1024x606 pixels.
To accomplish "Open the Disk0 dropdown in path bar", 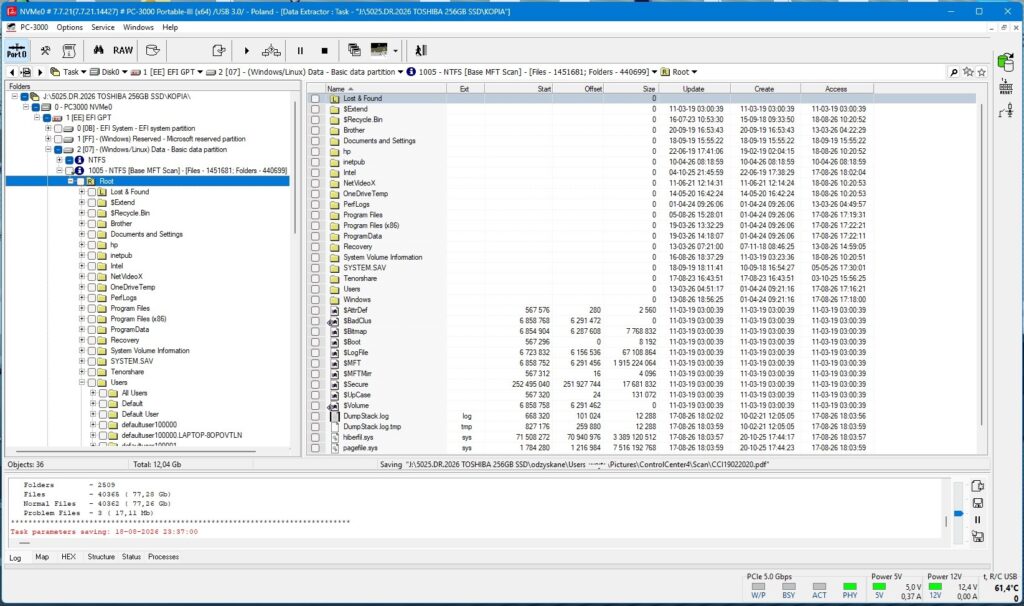I will pyautogui.click(x=125, y=72).
